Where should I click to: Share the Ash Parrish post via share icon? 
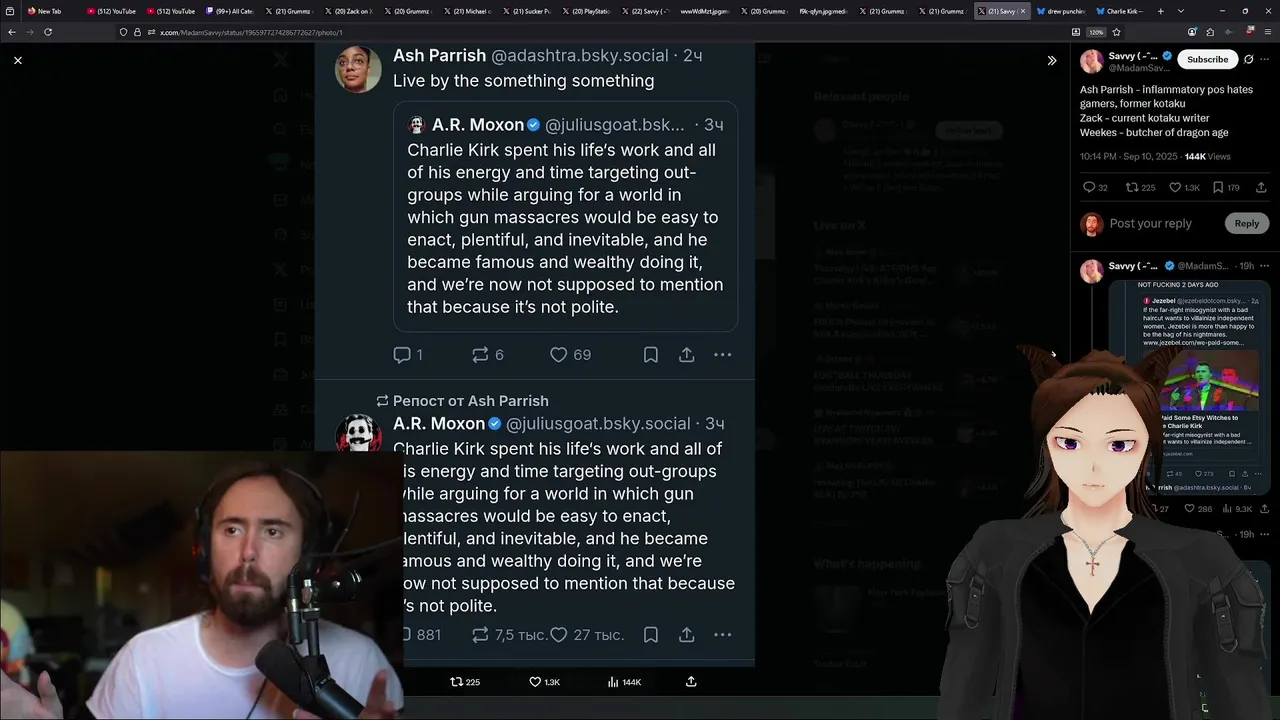point(687,355)
